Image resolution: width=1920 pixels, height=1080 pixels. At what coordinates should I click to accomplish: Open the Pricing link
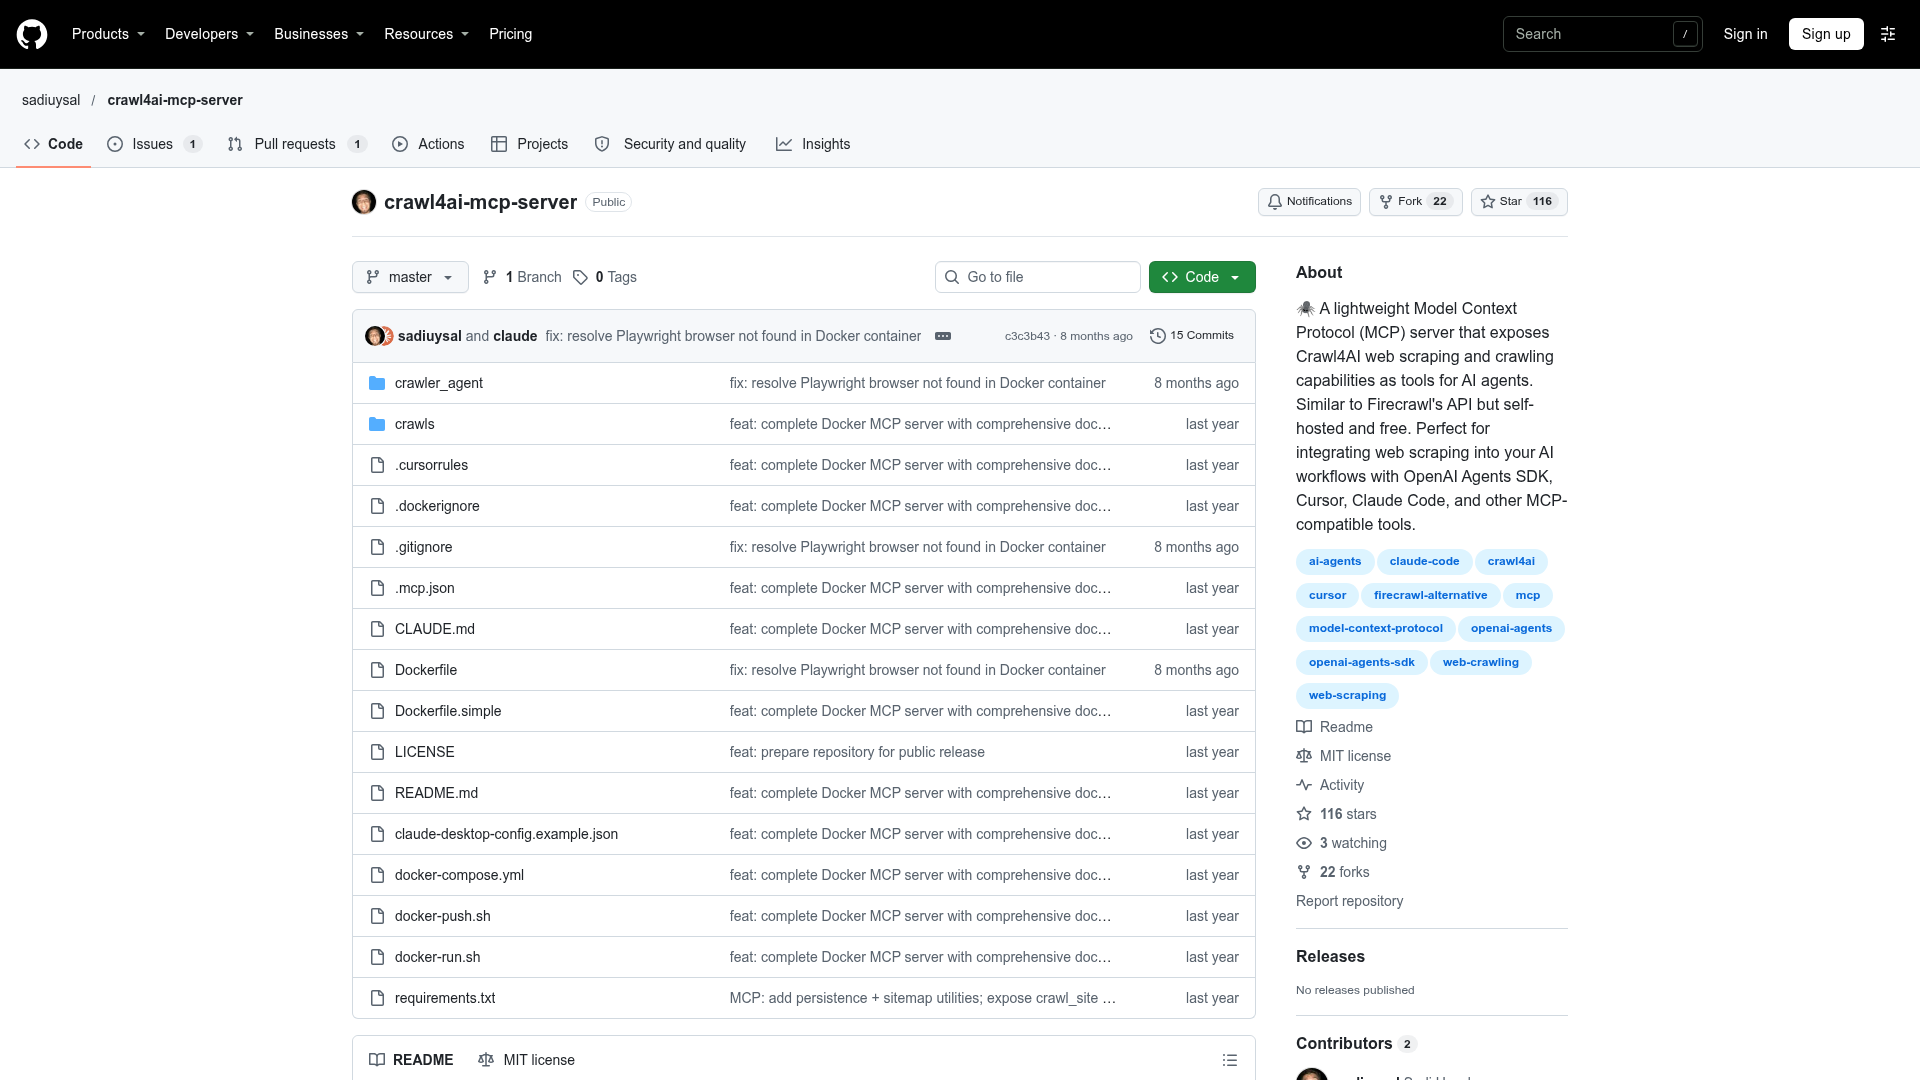(x=510, y=34)
